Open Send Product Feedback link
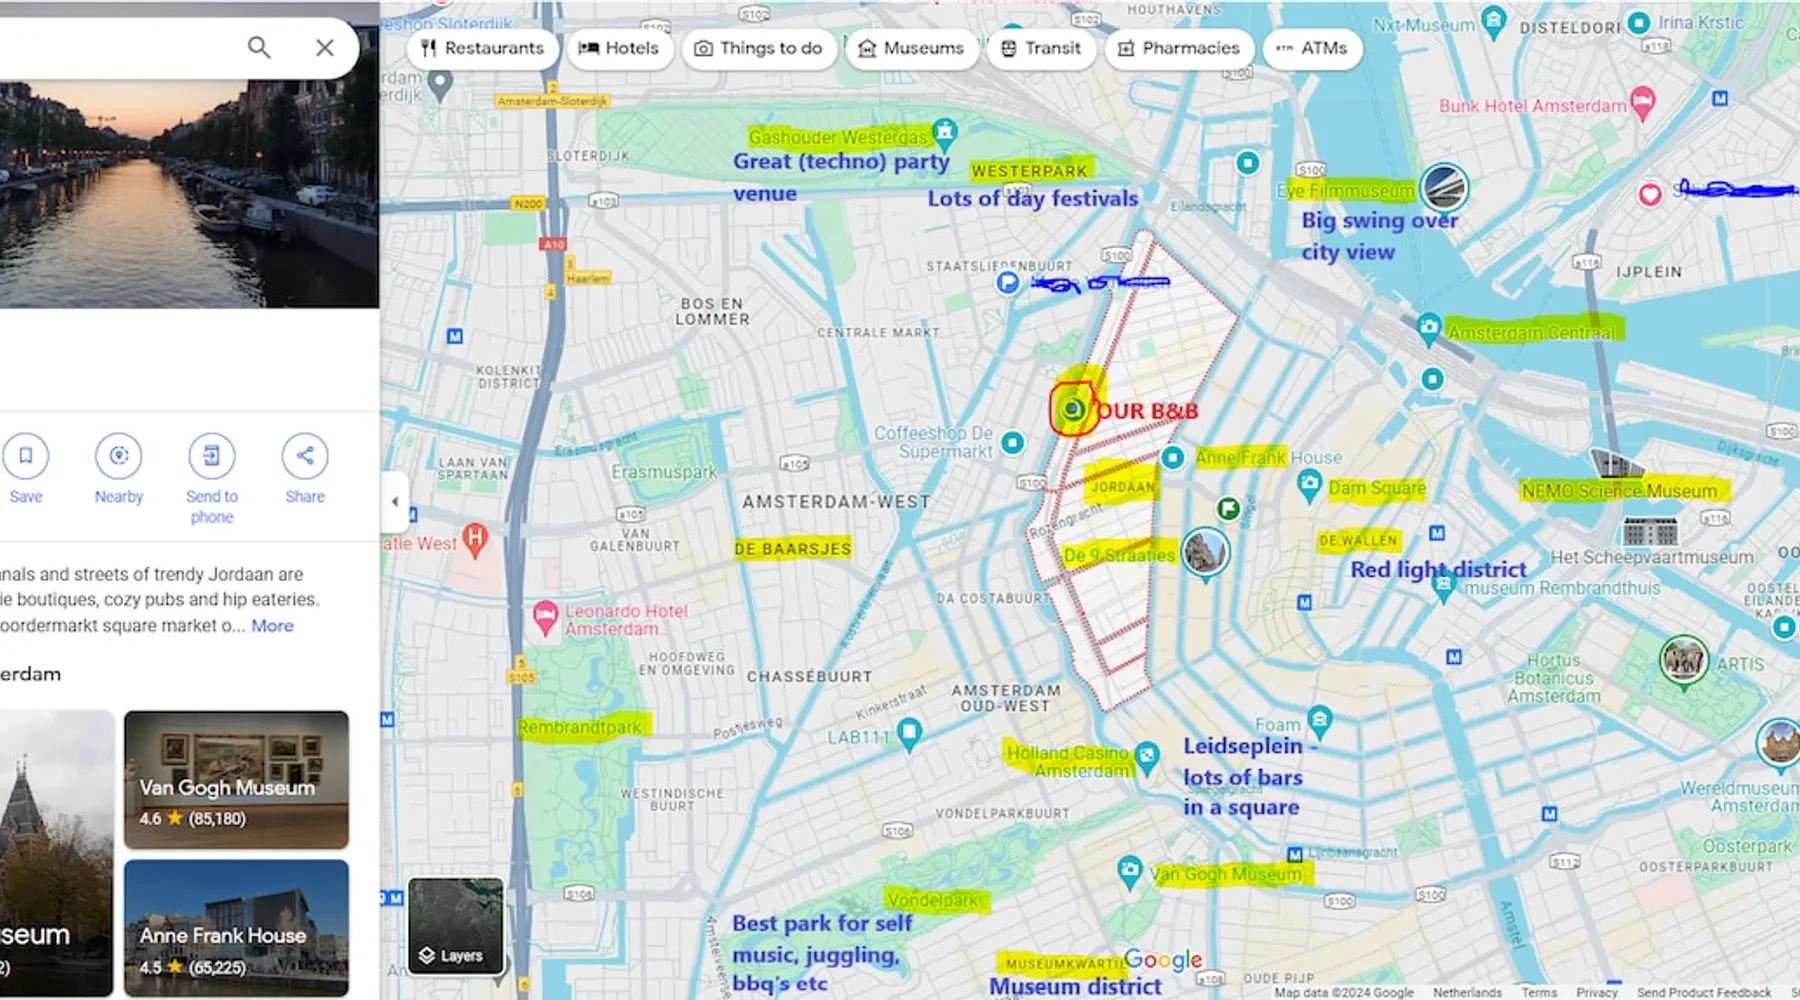Image resolution: width=1800 pixels, height=1000 pixels. coord(1703,992)
